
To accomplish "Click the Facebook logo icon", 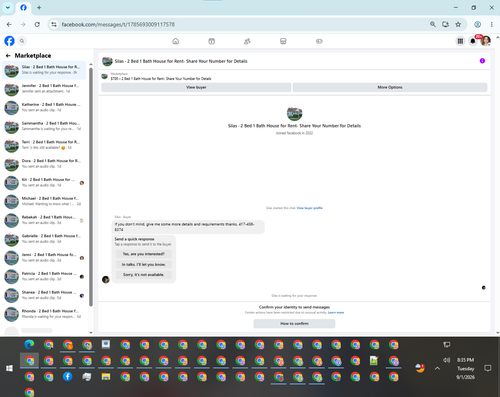I will point(9,41).
